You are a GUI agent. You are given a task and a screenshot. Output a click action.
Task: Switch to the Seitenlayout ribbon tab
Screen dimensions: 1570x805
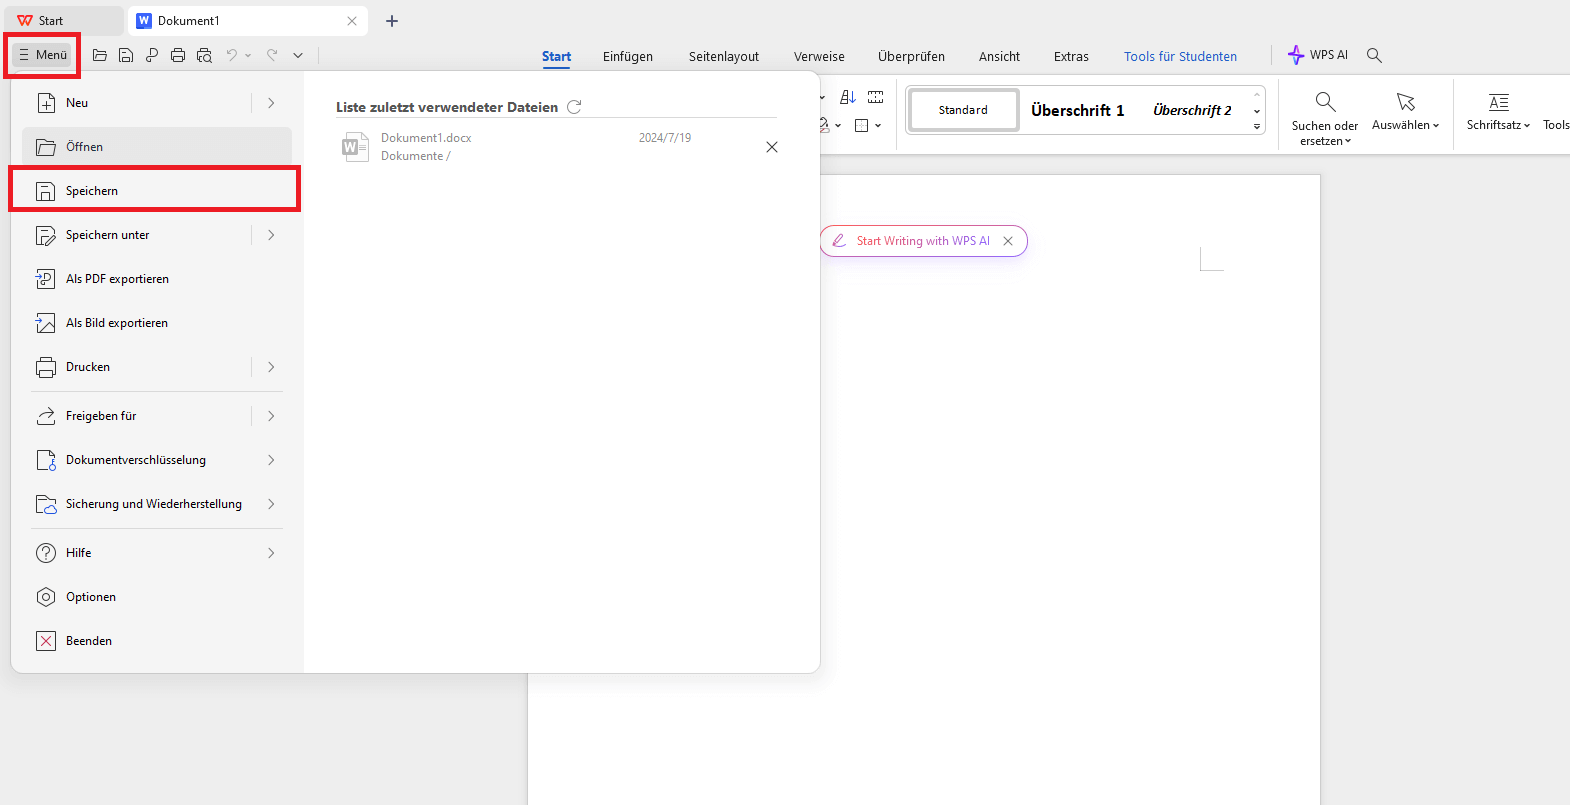pyautogui.click(x=724, y=56)
